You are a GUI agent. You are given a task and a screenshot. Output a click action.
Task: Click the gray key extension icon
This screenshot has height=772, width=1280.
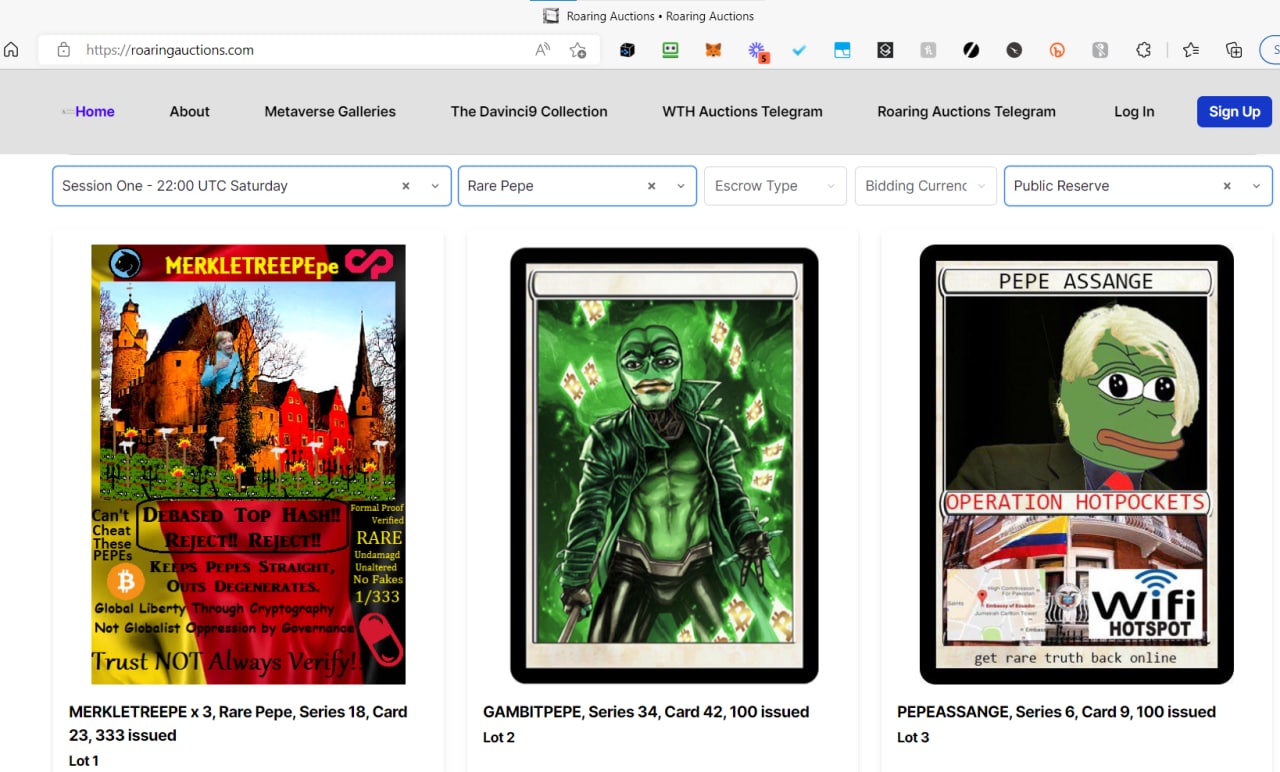click(1100, 50)
